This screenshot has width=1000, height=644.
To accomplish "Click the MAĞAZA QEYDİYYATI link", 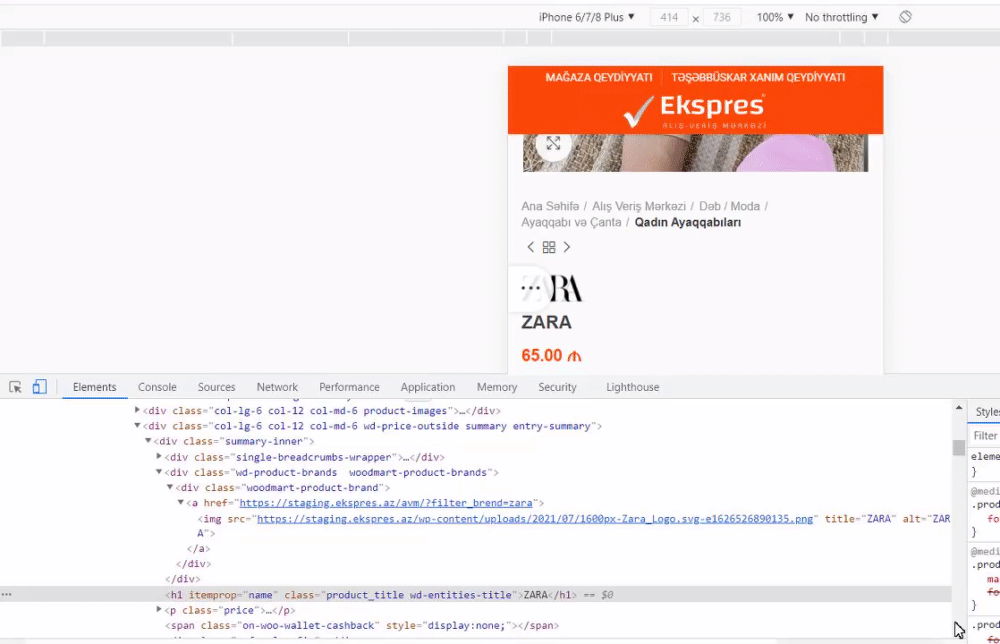I will [x=599, y=77].
